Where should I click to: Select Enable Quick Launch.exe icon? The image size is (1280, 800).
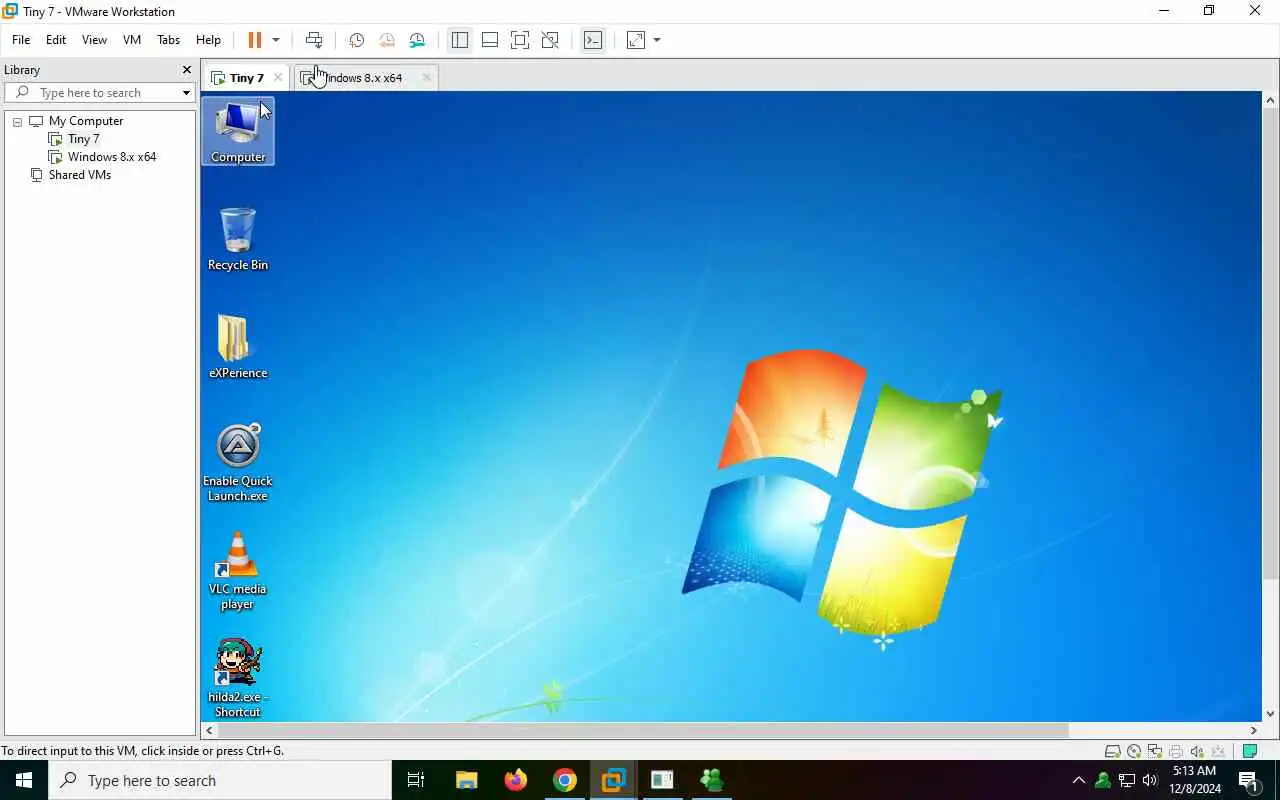(238, 463)
